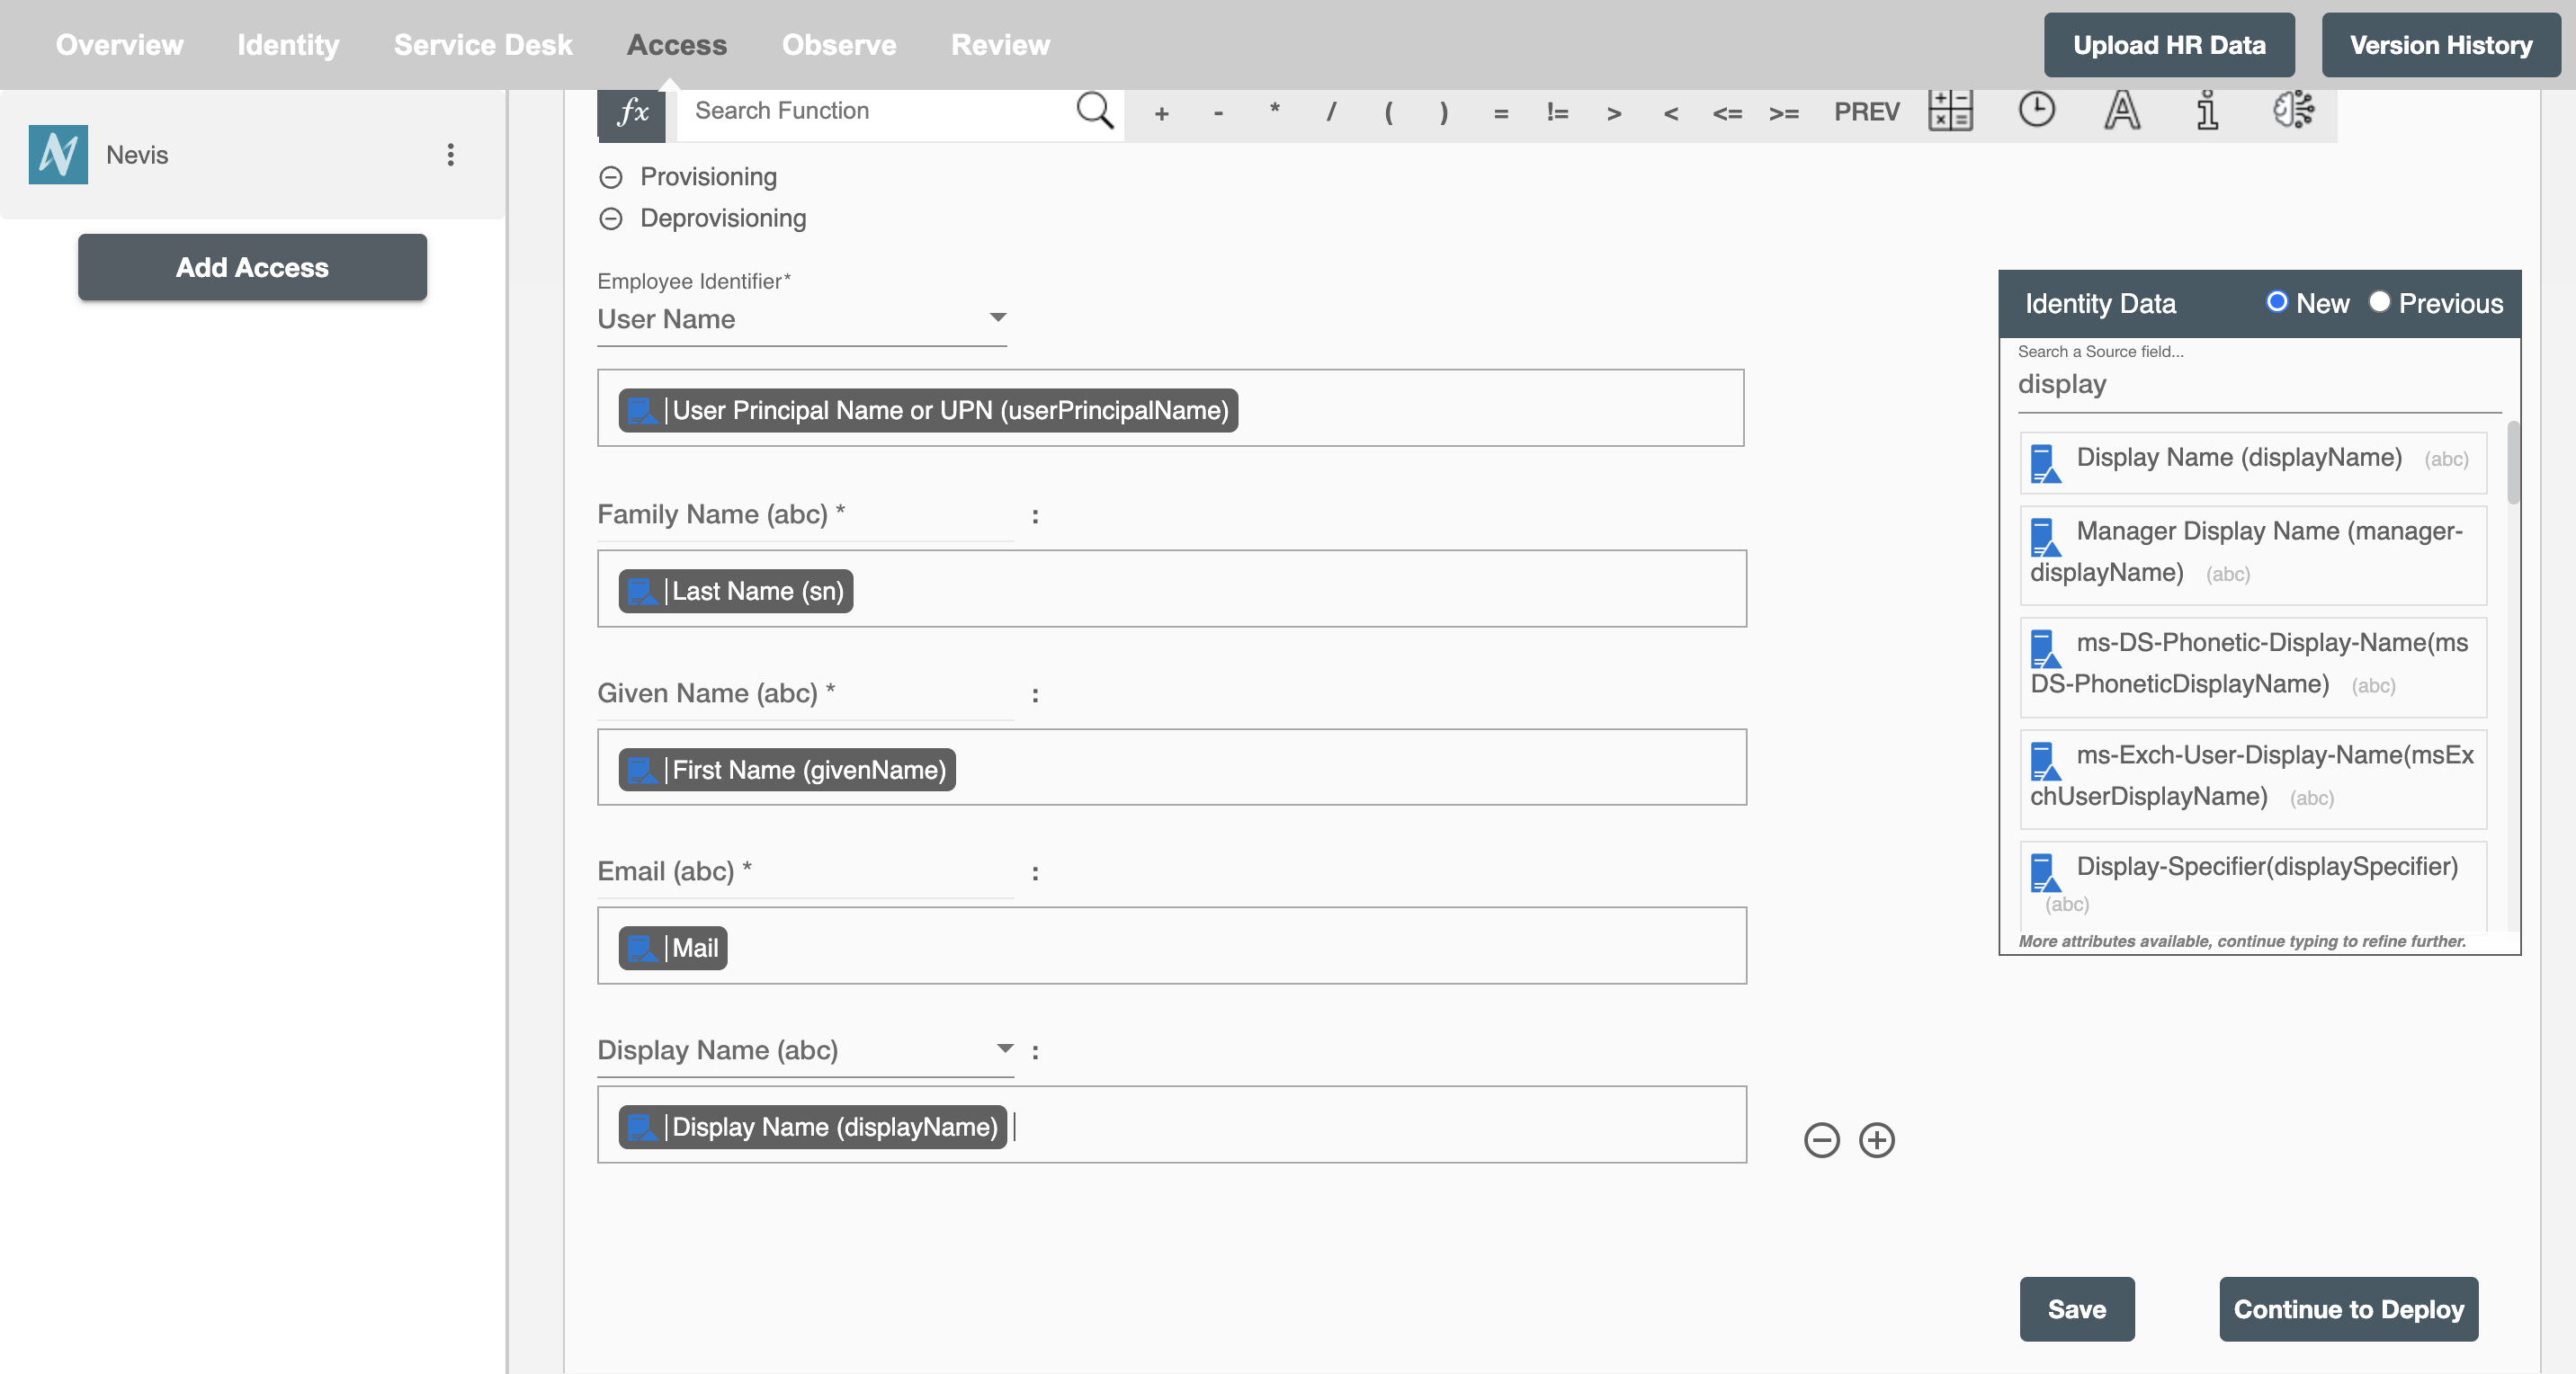Insert the greater-than-or-equal operator

click(x=1784, y=113)
